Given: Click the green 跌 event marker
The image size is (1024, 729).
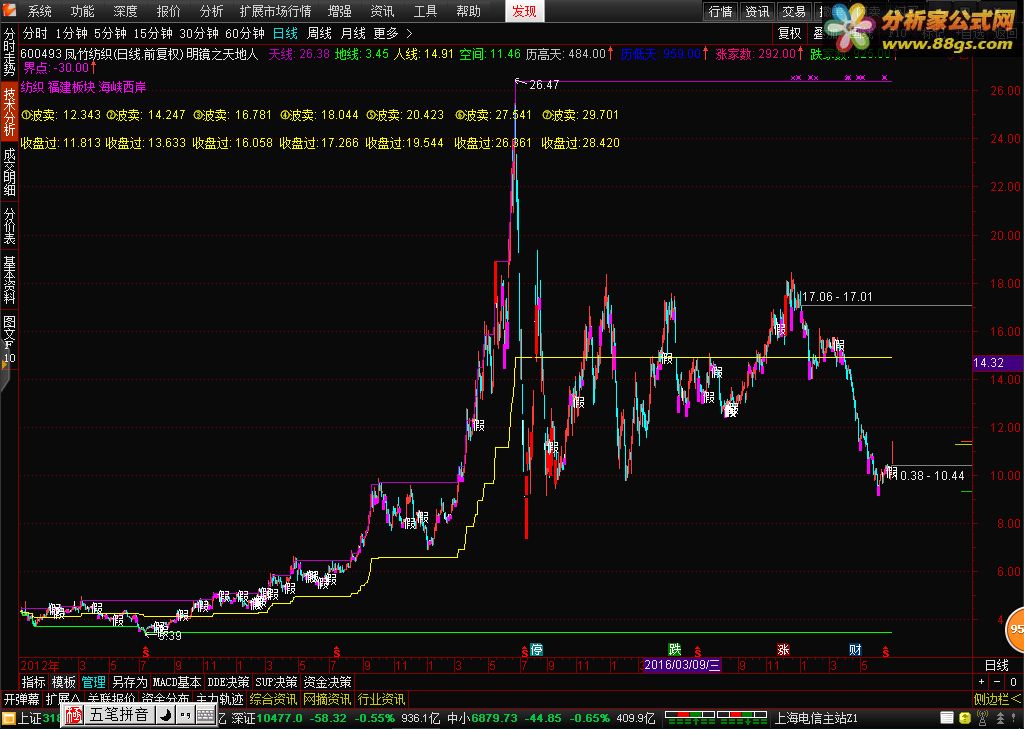Looking at the screenshot, I should (675, 649).
